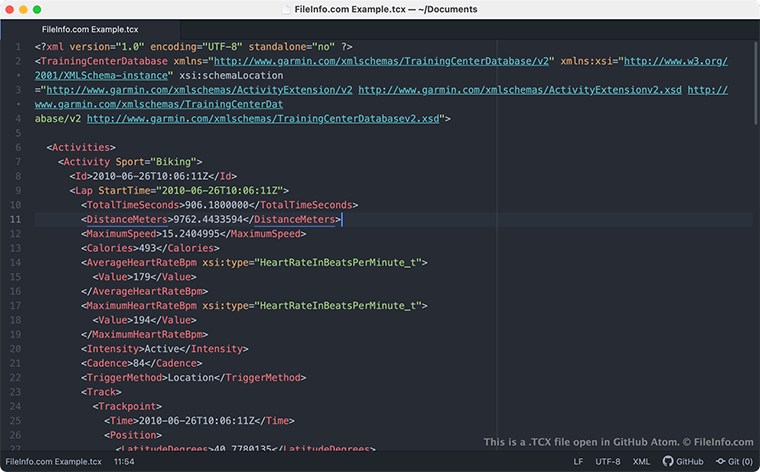Open the XML grammar selector
760x472 pixels.
click(642, 462)
